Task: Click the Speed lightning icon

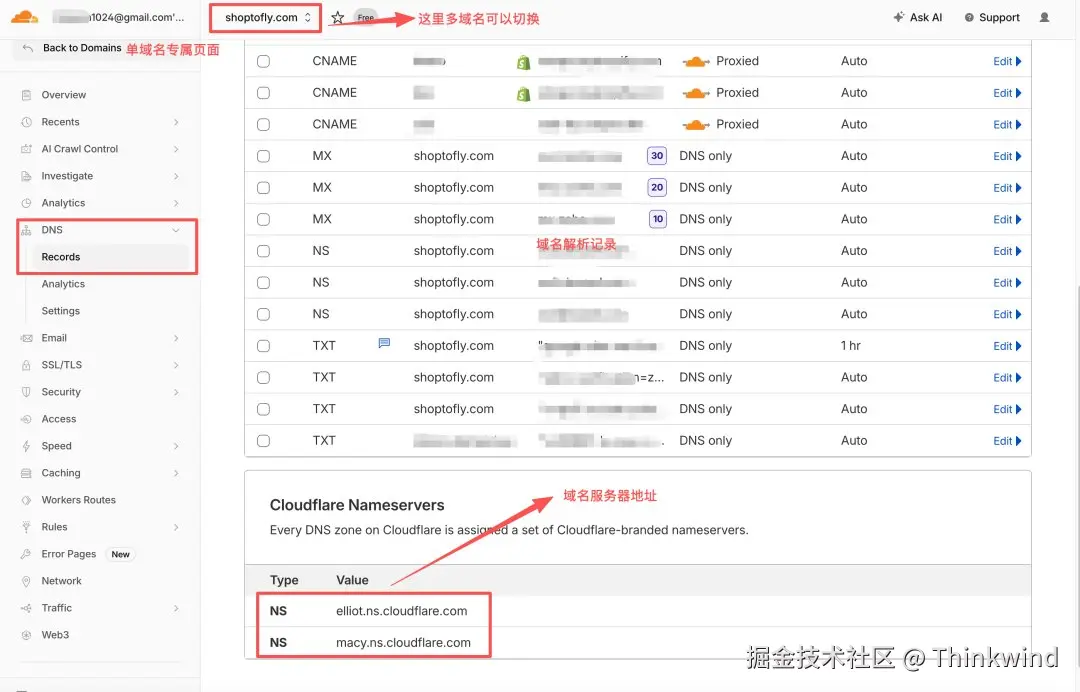Action: tap(26, 446)
